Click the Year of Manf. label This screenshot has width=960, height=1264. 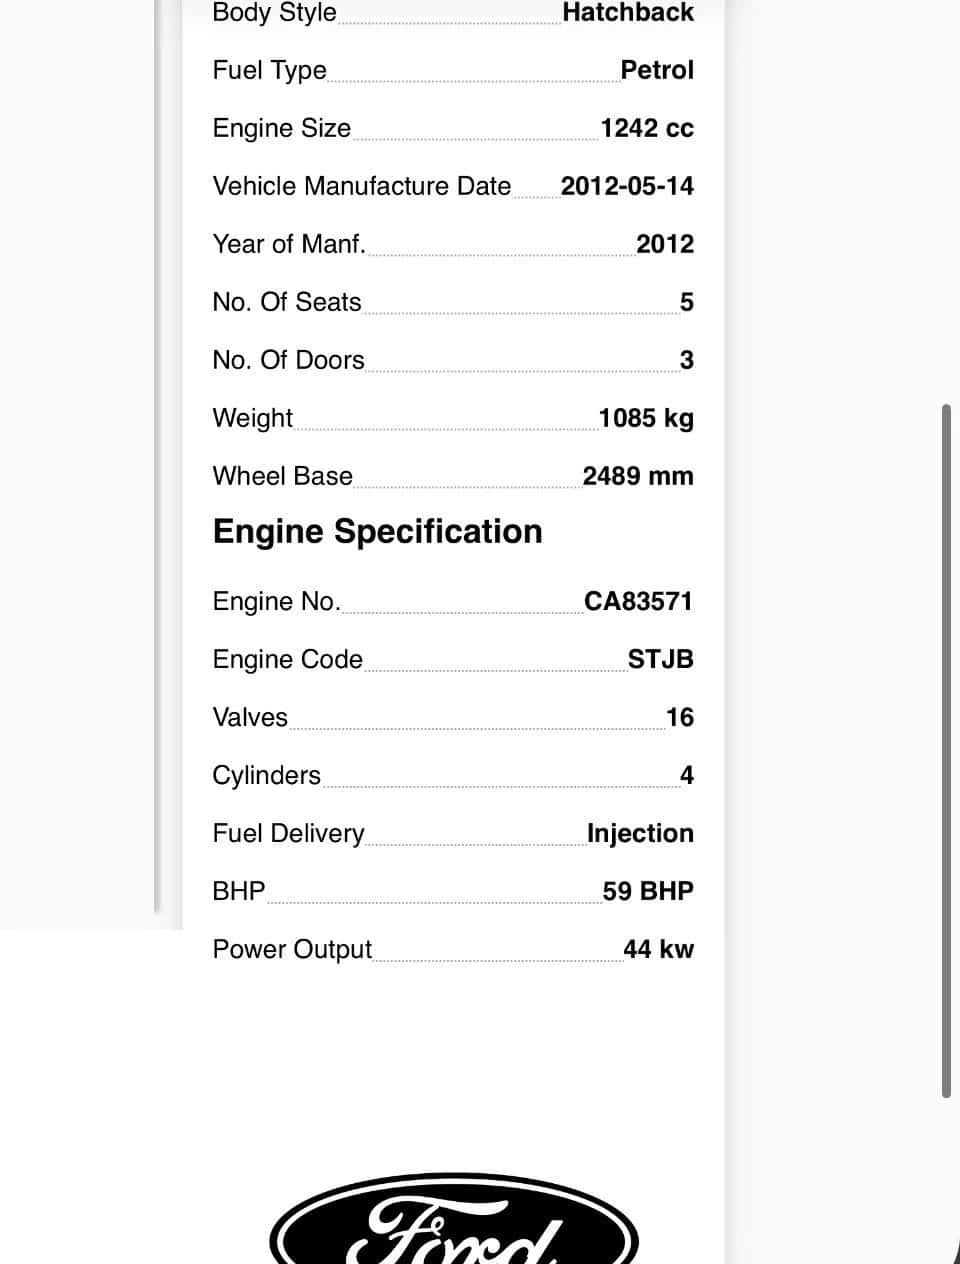pyautogui.click(x=289, y=244)
